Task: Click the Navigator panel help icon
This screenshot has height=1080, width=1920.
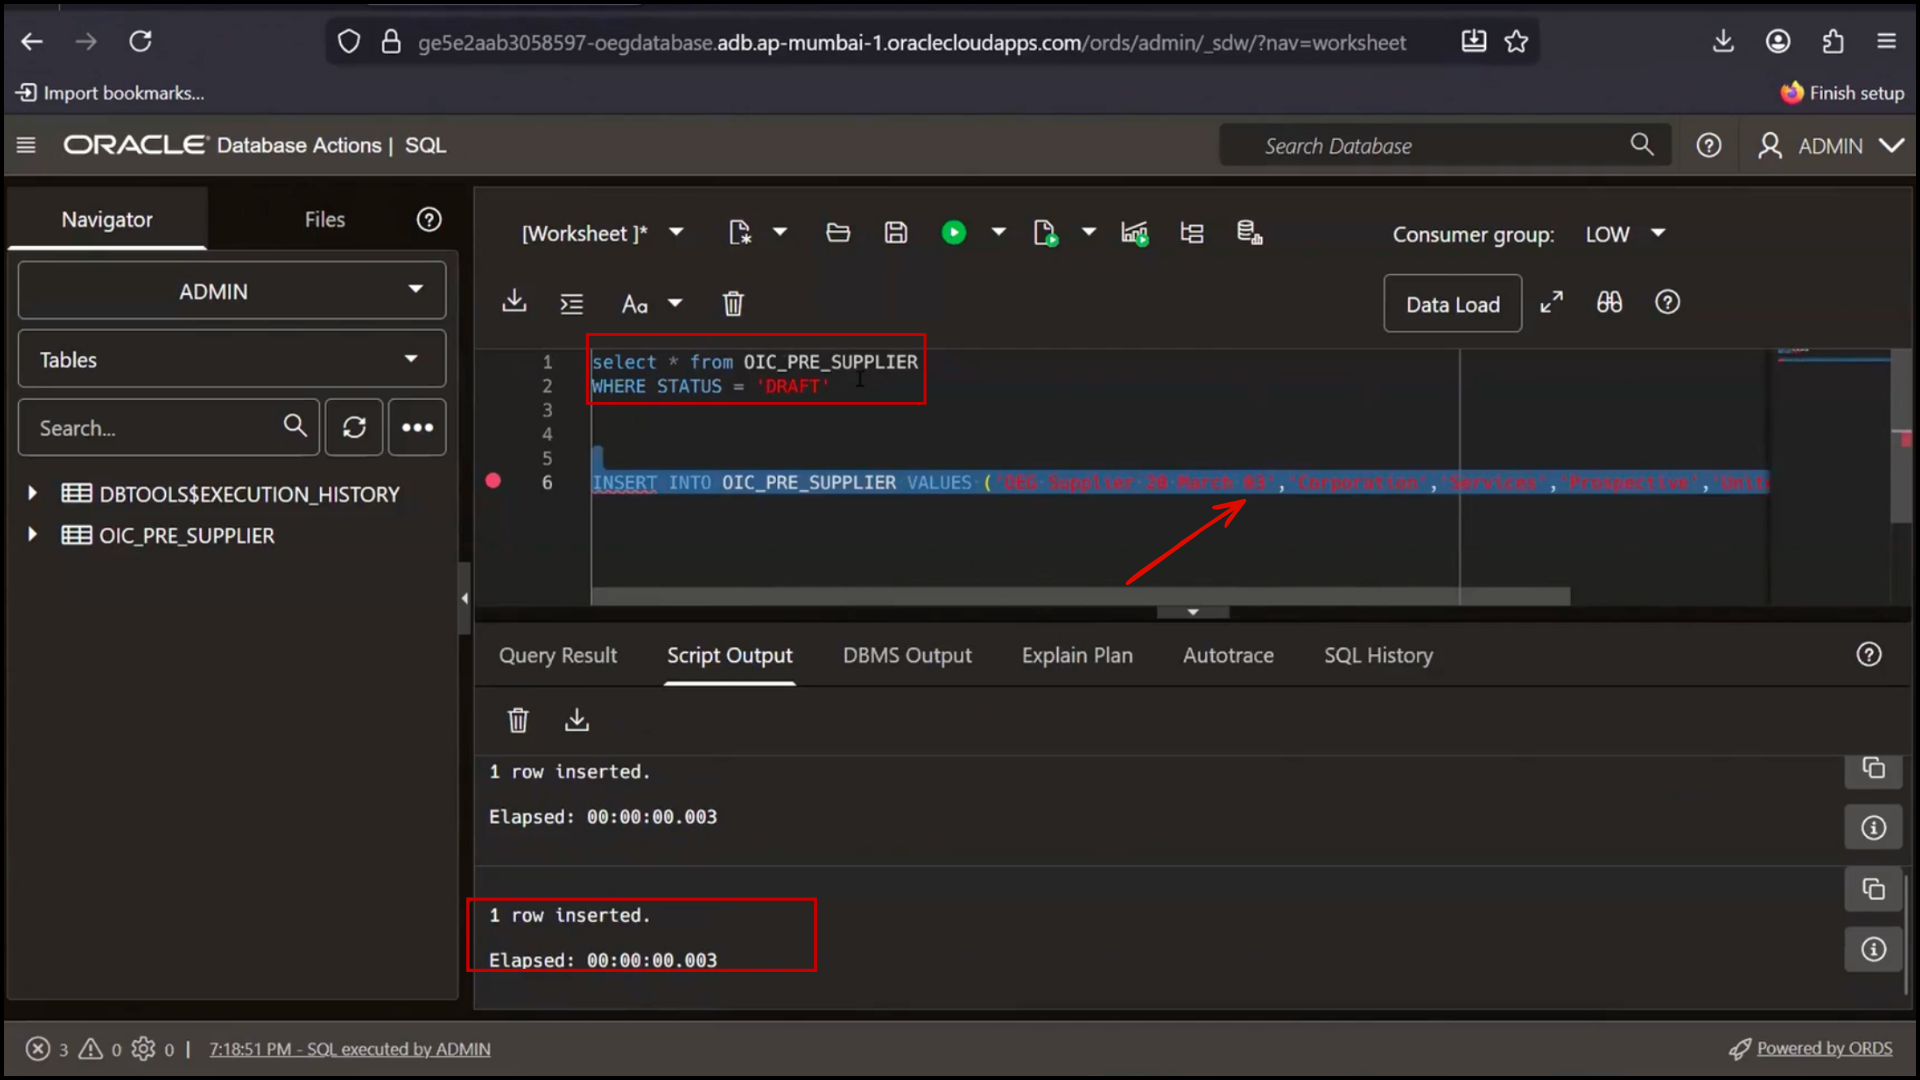Action: click(x=429, y=220)
